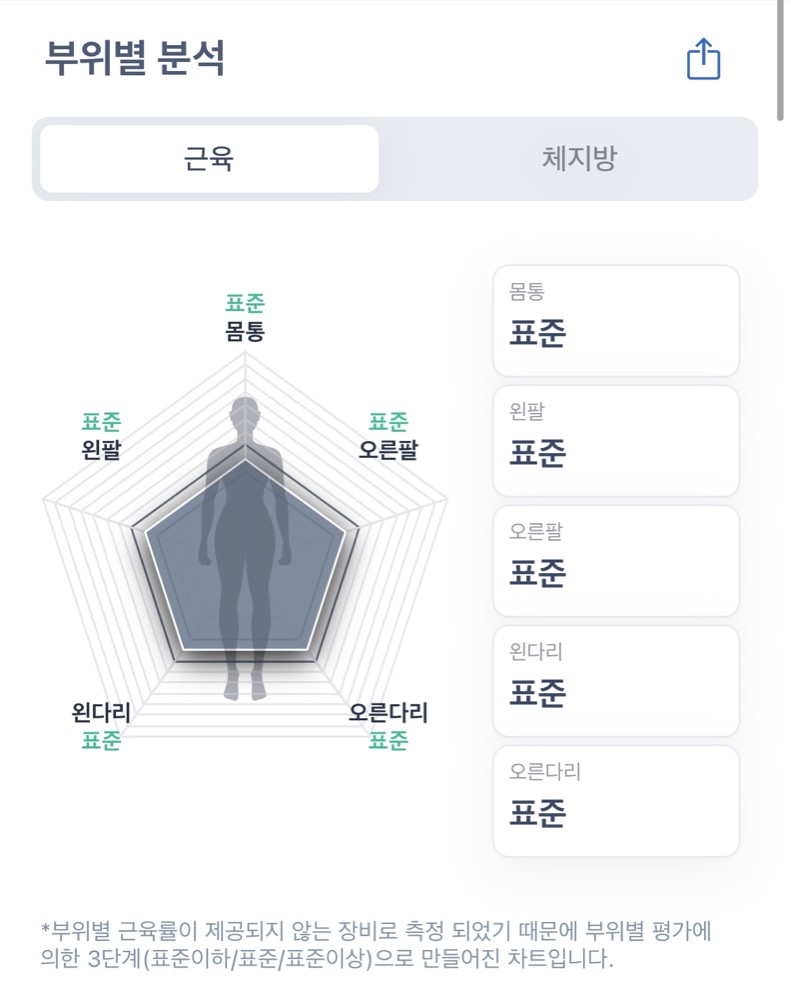The image size is (791, 1000).
Task: Switch to the 근육 tab
Action: point(209,159)
